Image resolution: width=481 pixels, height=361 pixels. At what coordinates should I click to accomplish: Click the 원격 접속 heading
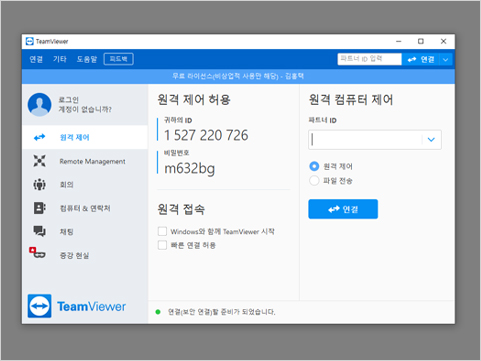[181, 209]
